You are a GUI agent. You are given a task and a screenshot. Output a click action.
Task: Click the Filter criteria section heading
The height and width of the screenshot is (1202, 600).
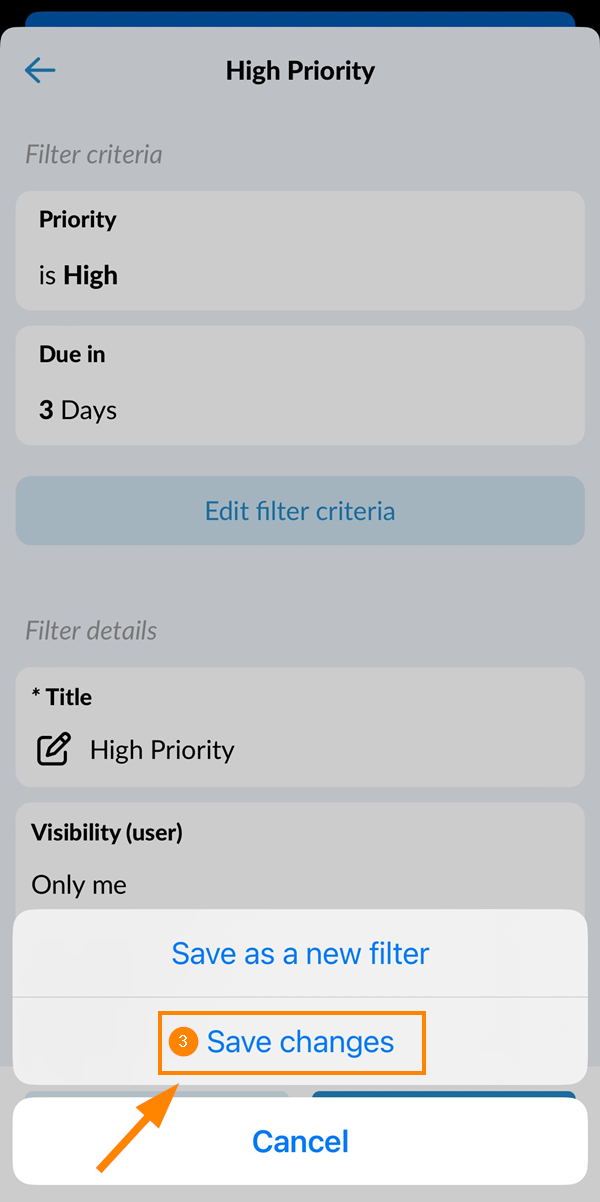point(94,155)
